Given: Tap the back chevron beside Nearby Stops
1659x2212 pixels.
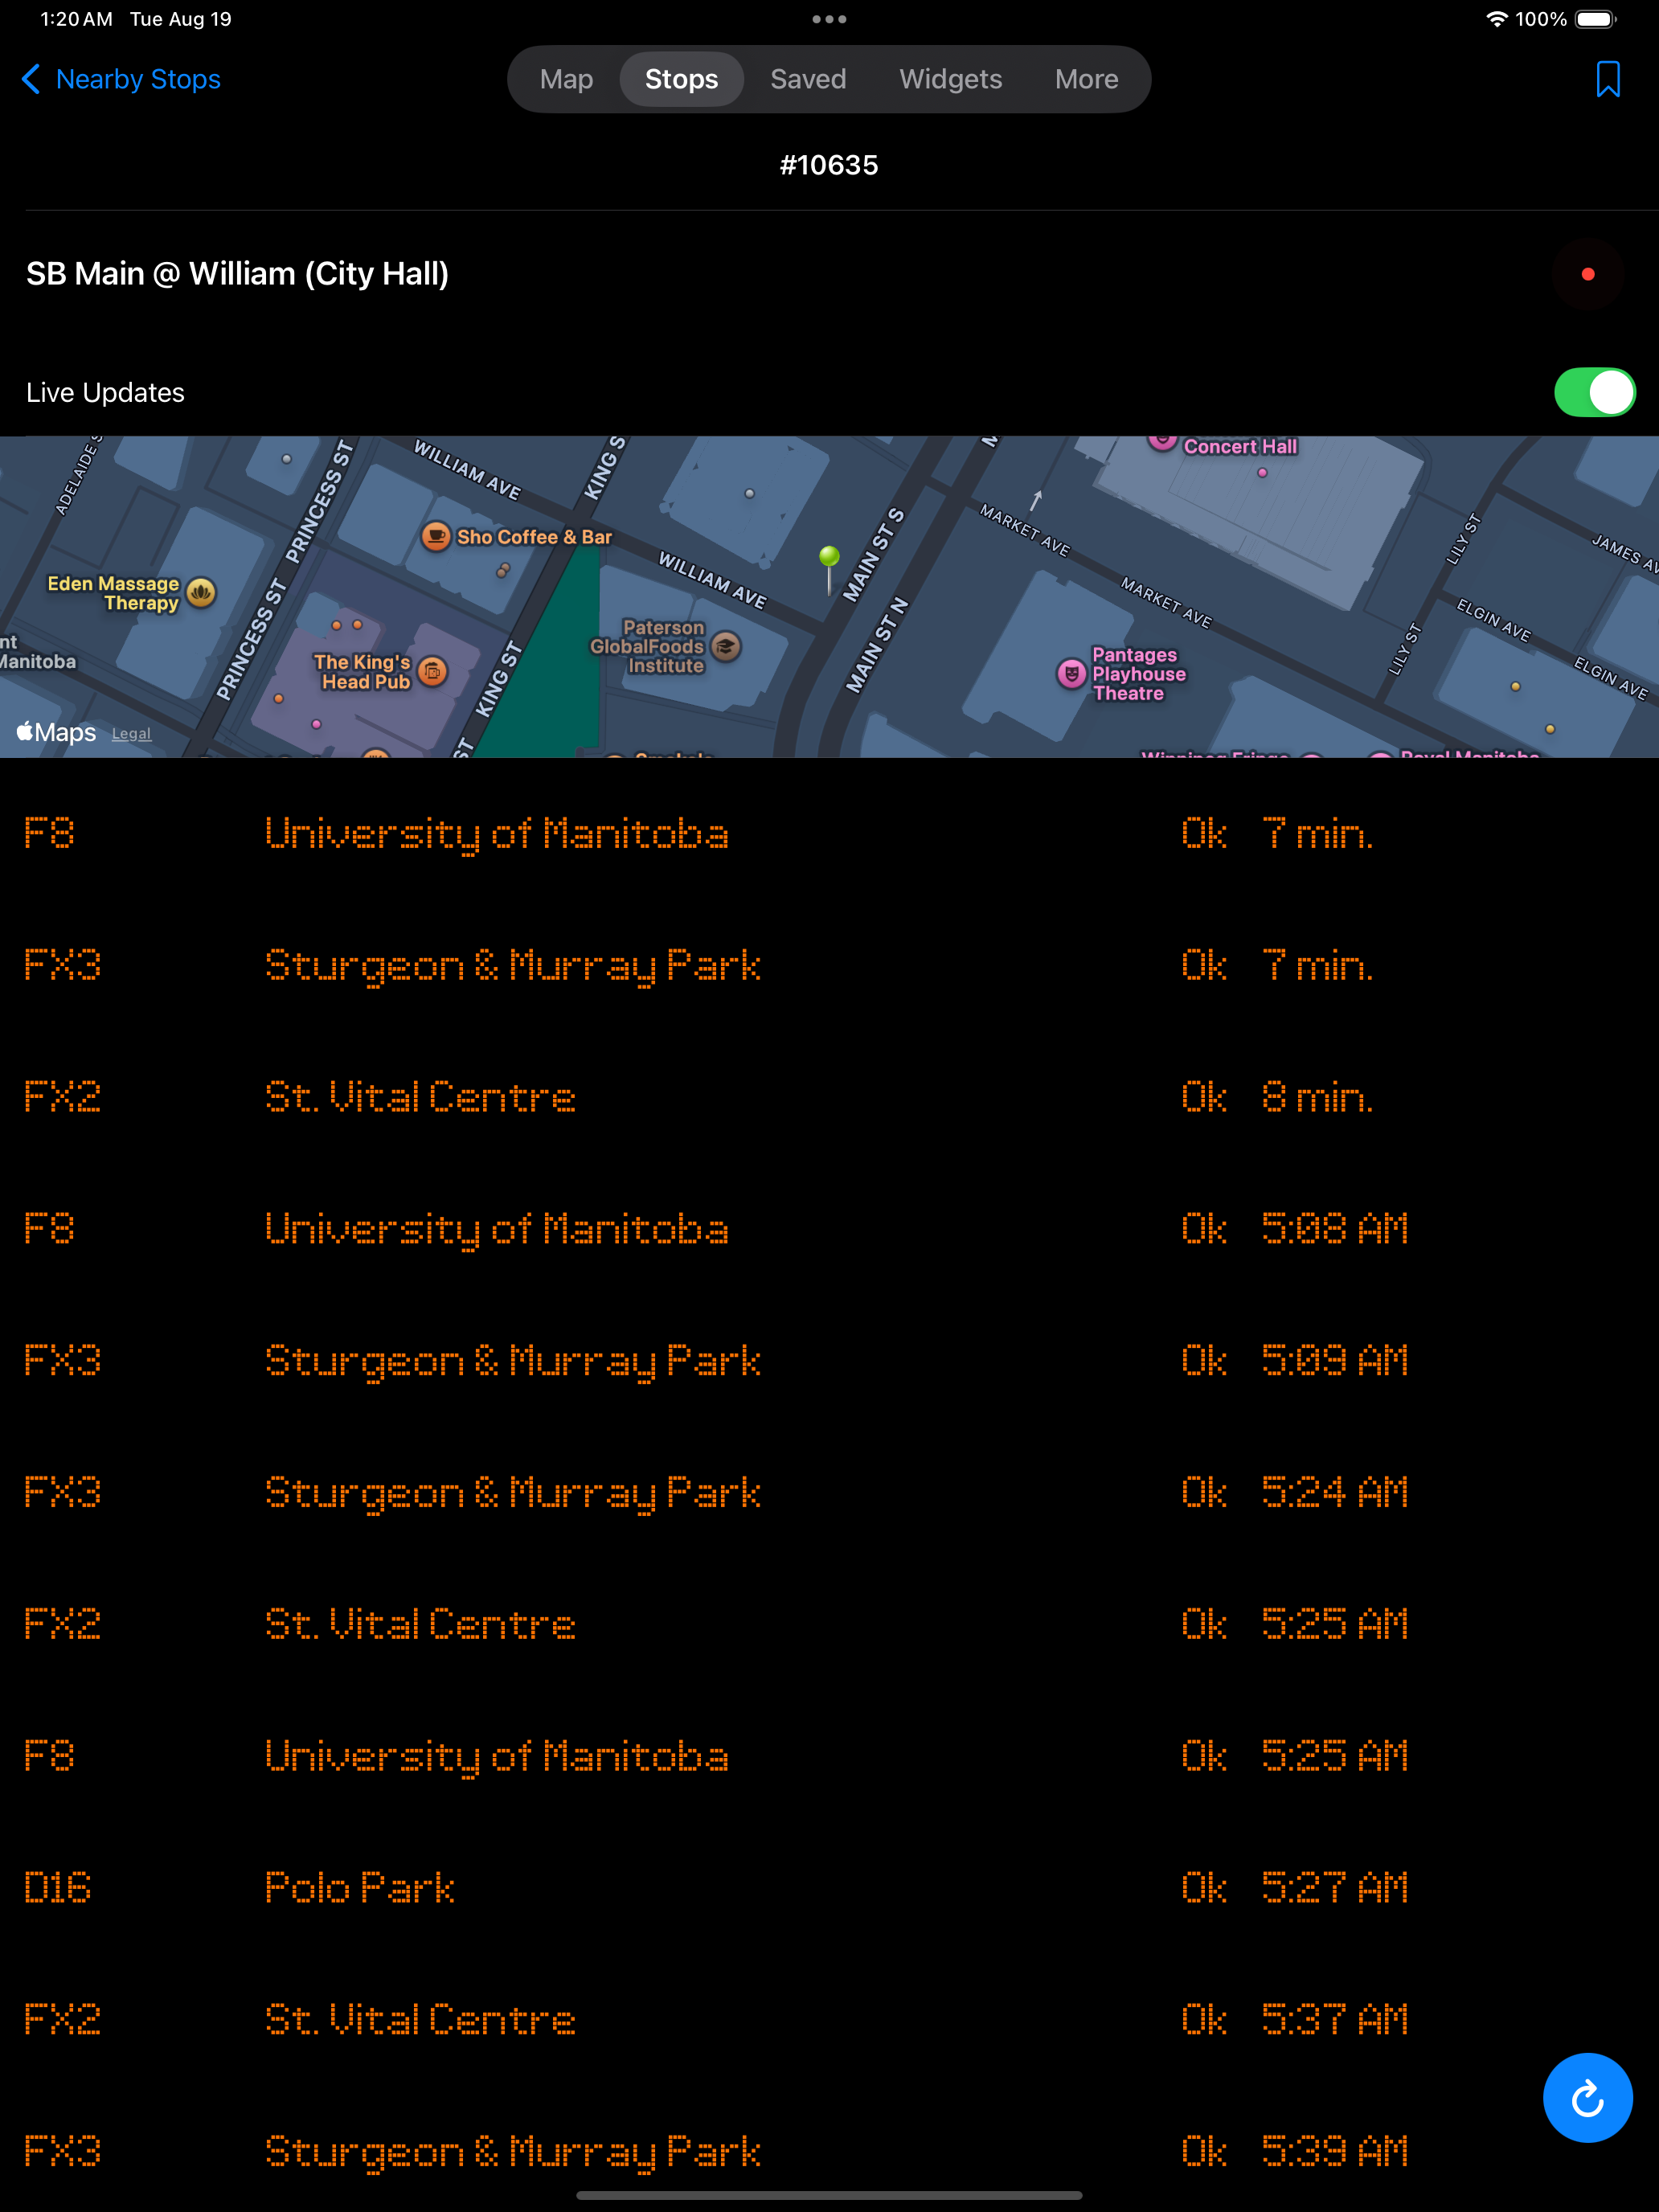Looking at the screenshot, I should [32, 79].
